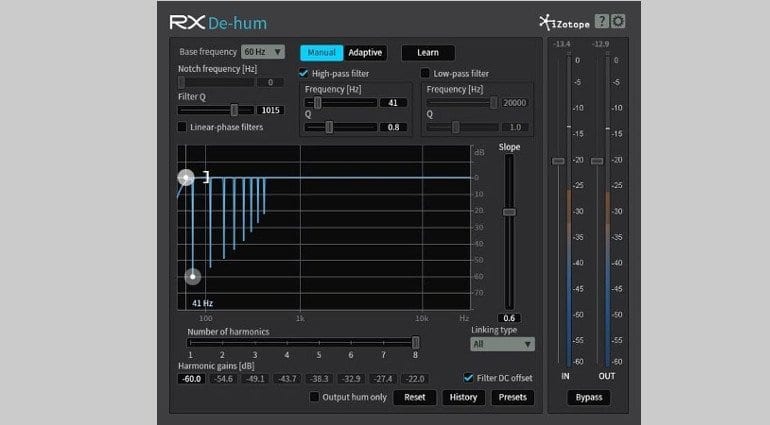This screenshot has height=425, width=770.
Task: Open the Presets button
Action: [x=513, y=397]
